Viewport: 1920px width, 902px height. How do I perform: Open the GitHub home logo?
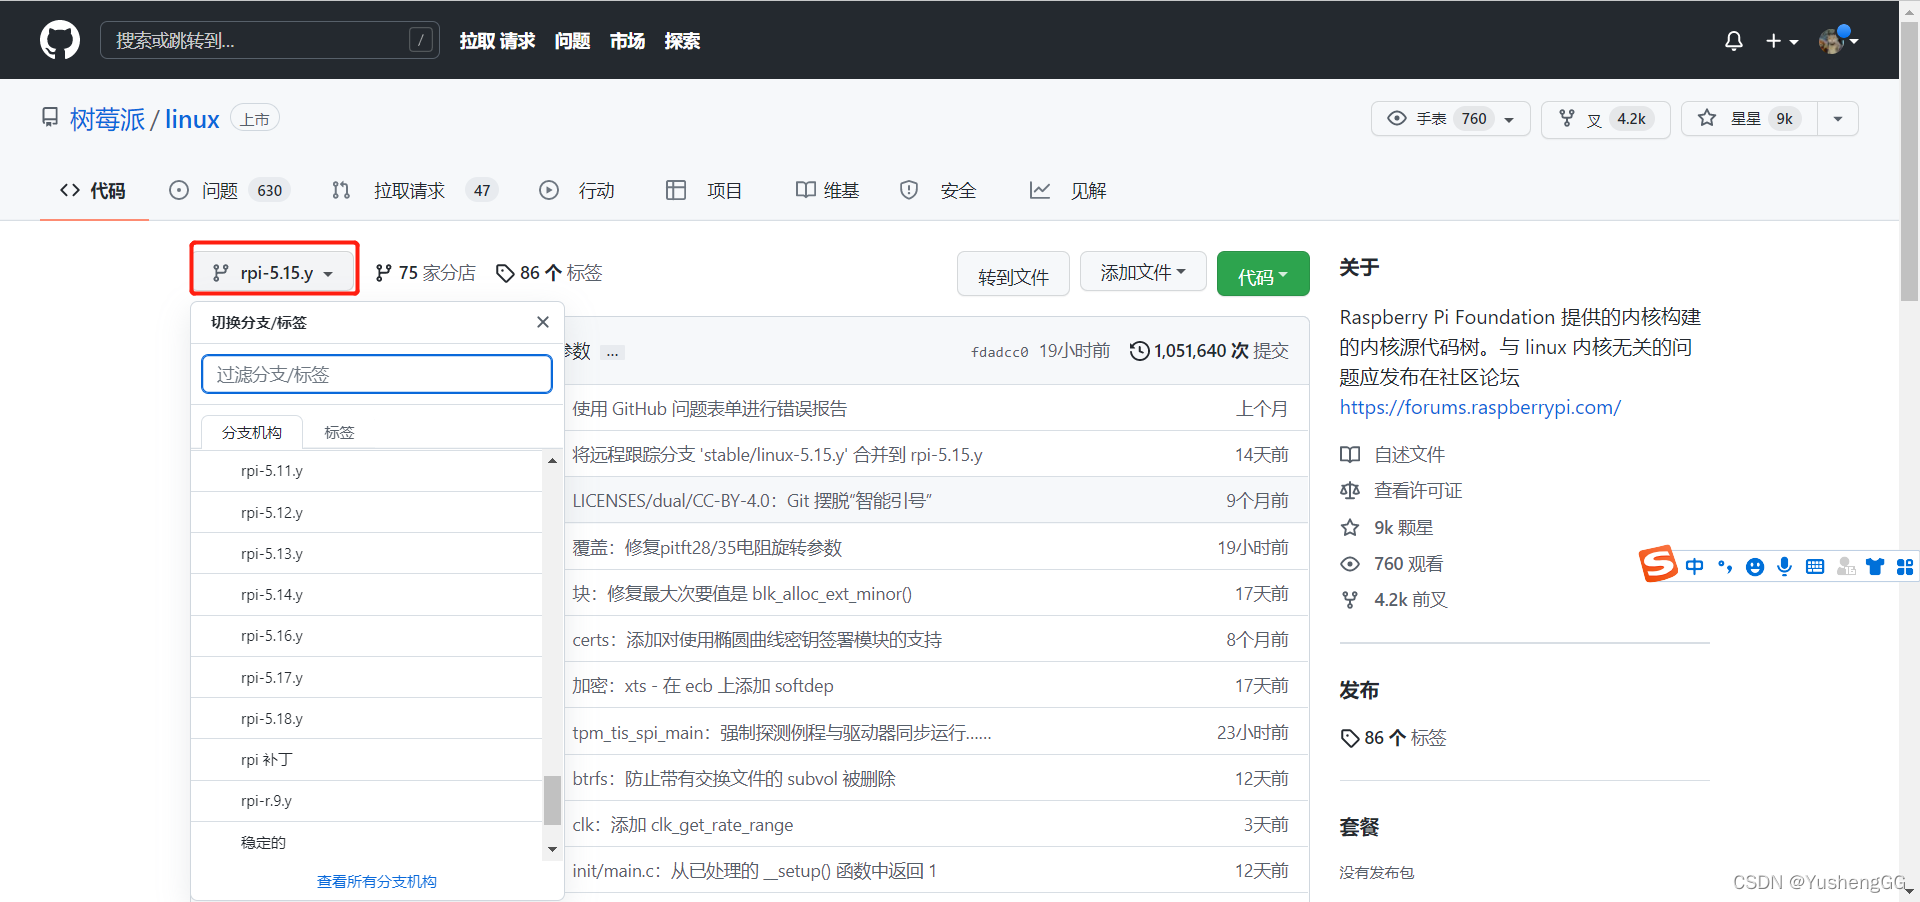pyautogui.click(x=60, y=40)
